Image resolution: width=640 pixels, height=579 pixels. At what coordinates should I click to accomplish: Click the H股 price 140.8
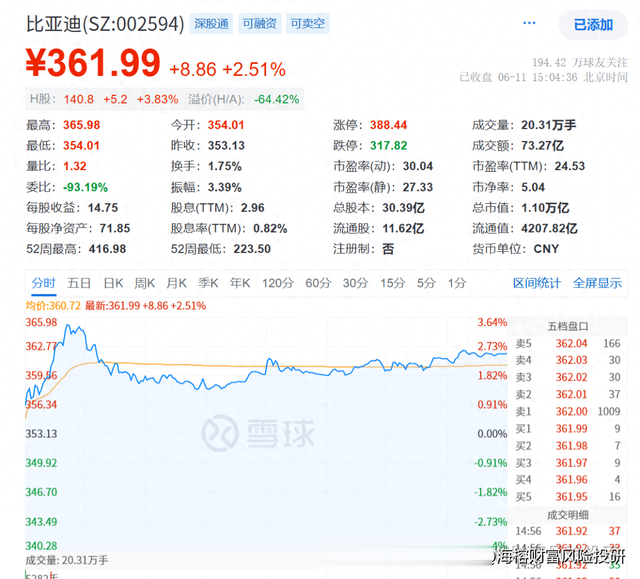click(x=78, y=99)
